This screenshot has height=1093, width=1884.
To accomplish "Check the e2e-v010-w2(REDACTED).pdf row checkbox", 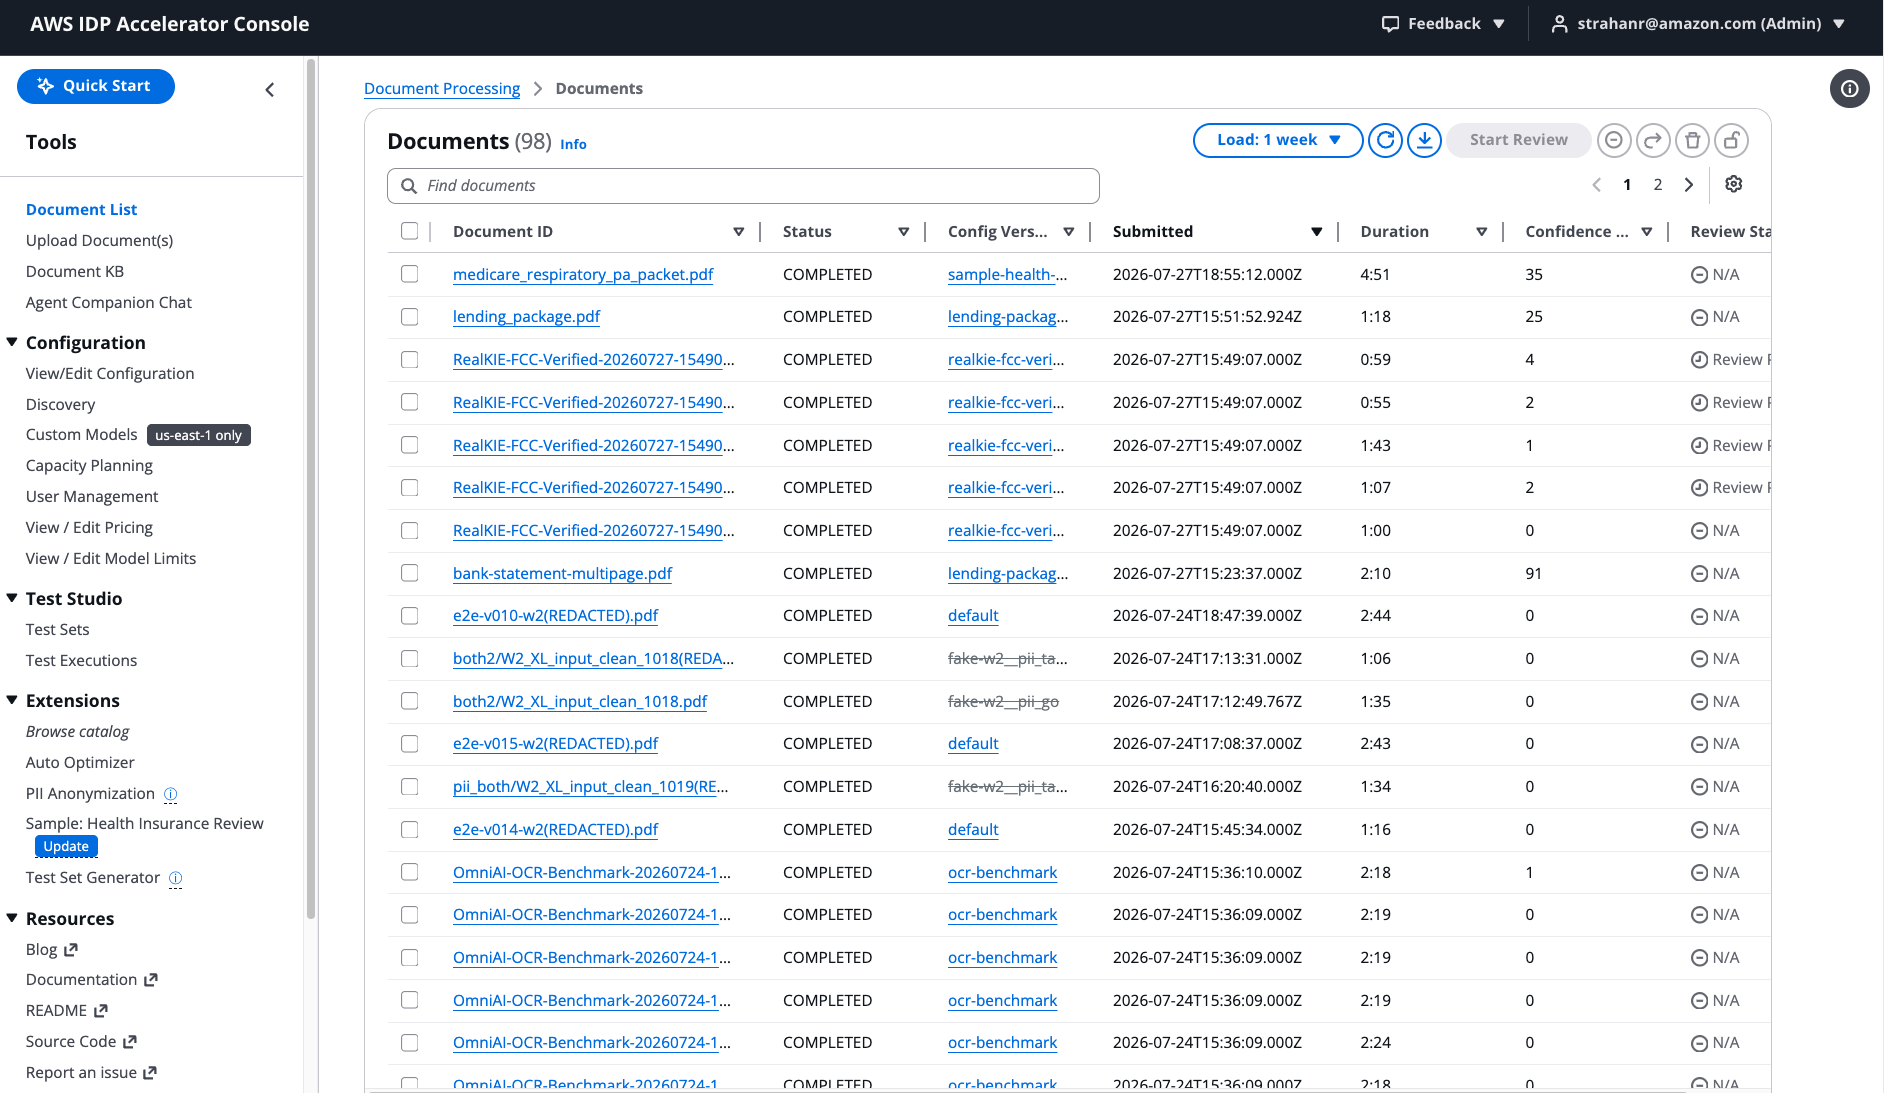I will 410,616.
